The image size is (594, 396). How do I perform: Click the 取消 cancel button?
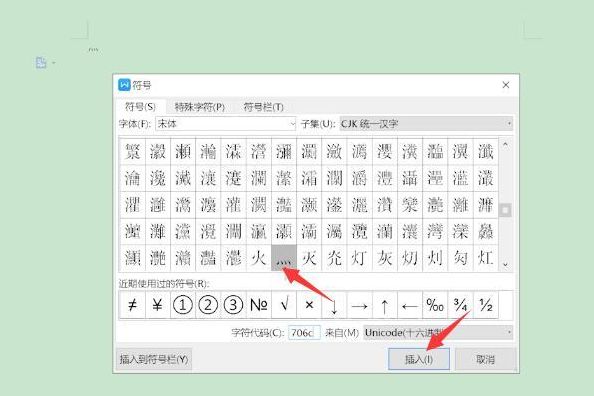coord(485,359)
